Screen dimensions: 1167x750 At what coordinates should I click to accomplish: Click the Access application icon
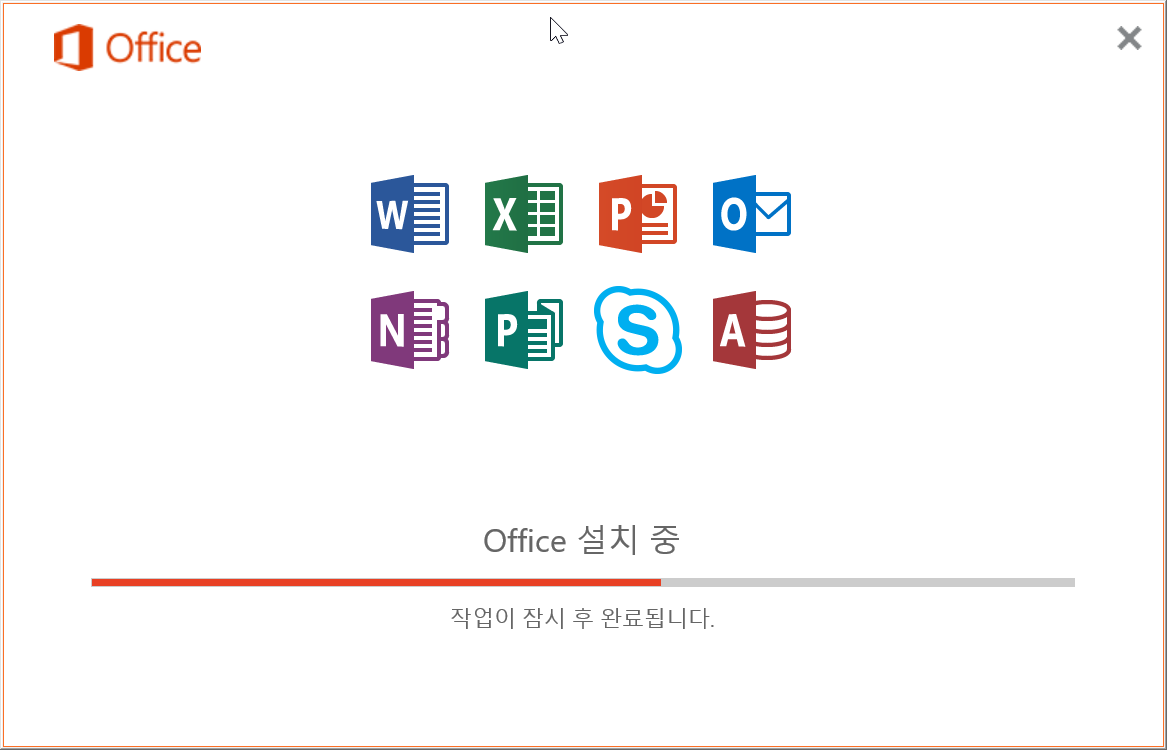pyautogui.click(x=752, y=330)
